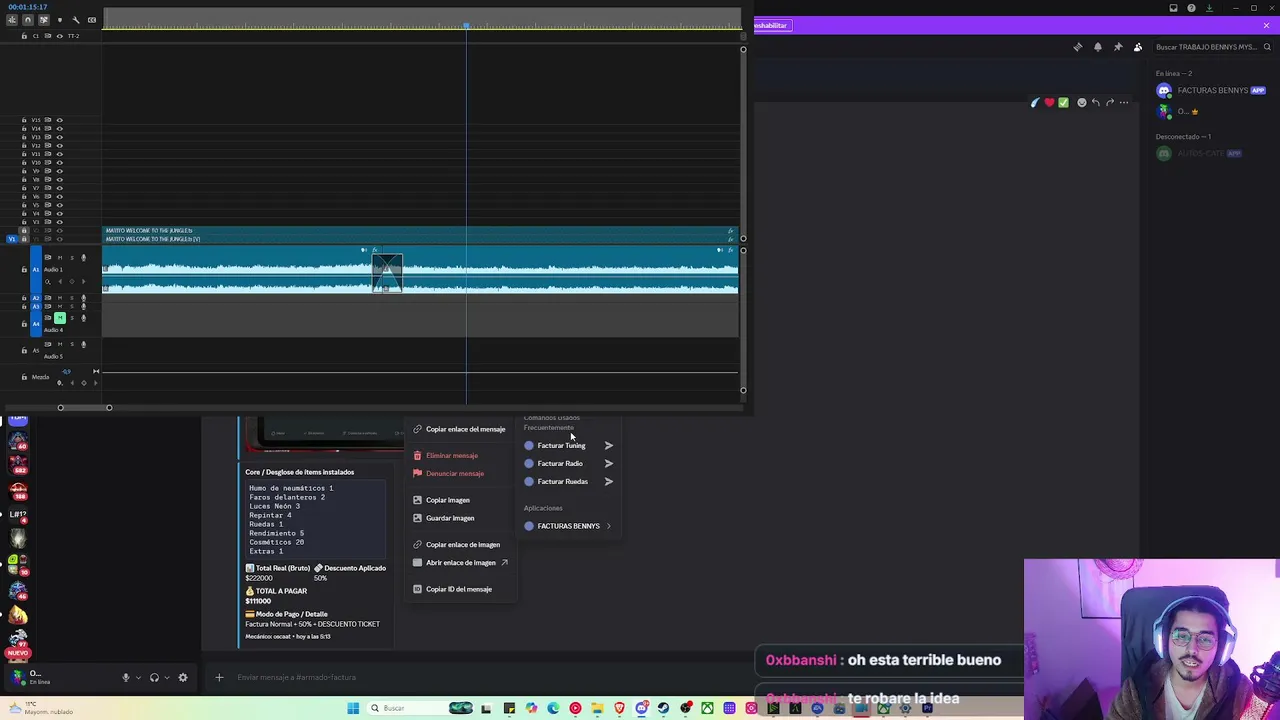Open the Discord inbox icon
This screenshot has height=720, width=1280.
click(x=1173, y=8)
